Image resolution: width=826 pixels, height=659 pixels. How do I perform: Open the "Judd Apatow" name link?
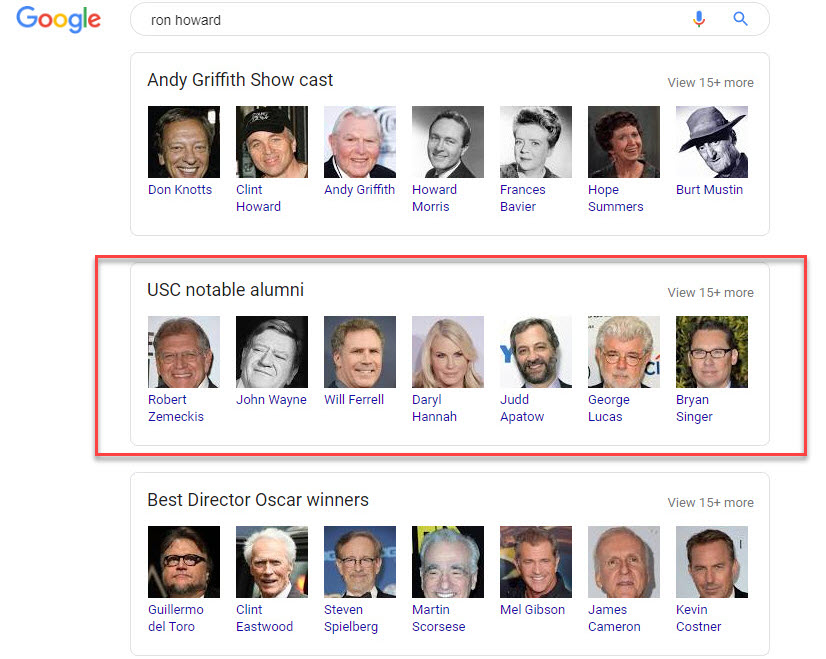pyautogui.click(x=522, y=408)
